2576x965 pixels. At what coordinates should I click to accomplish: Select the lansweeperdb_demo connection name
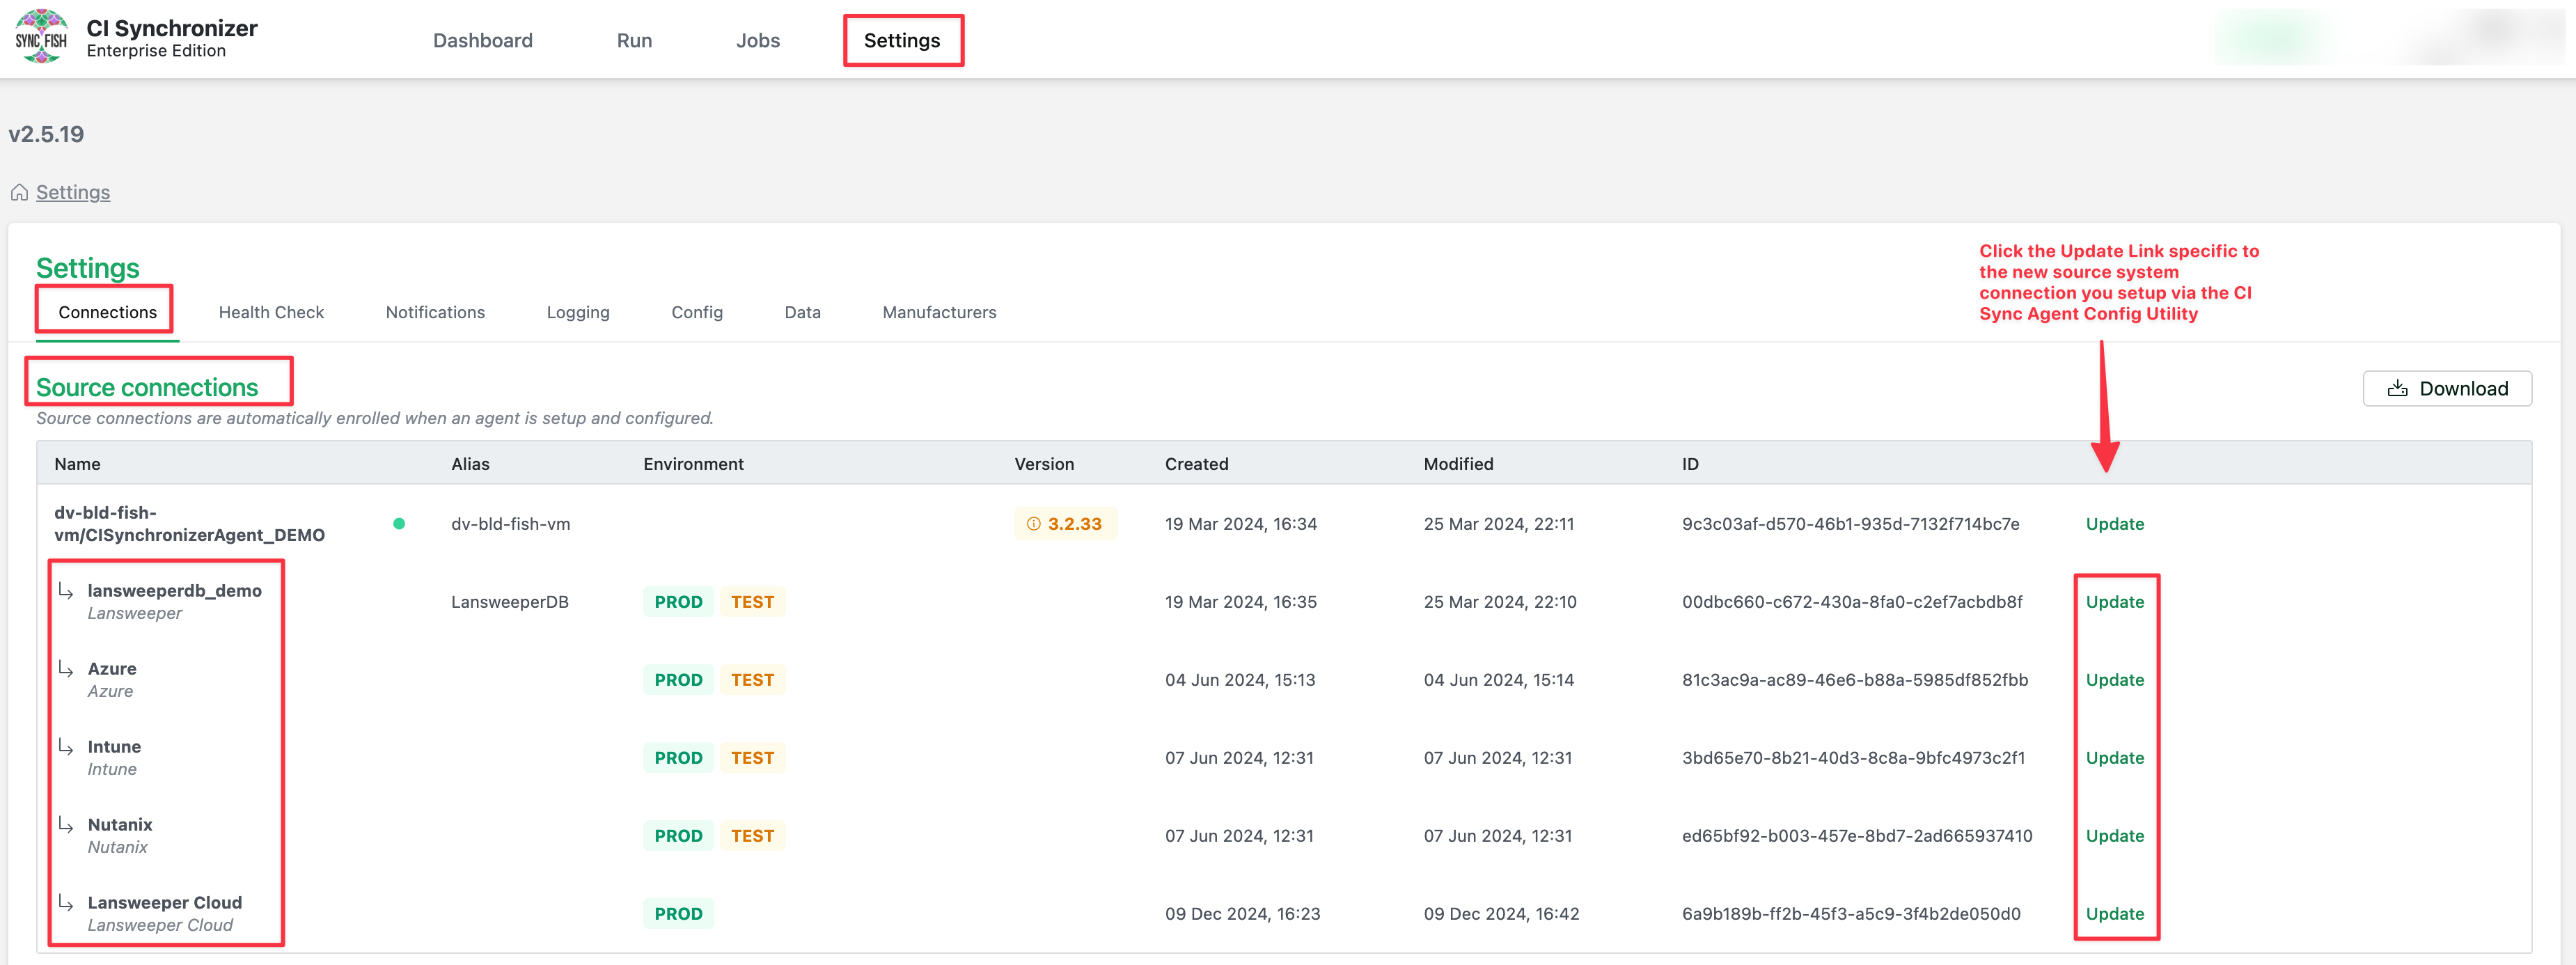coord(174,590)
